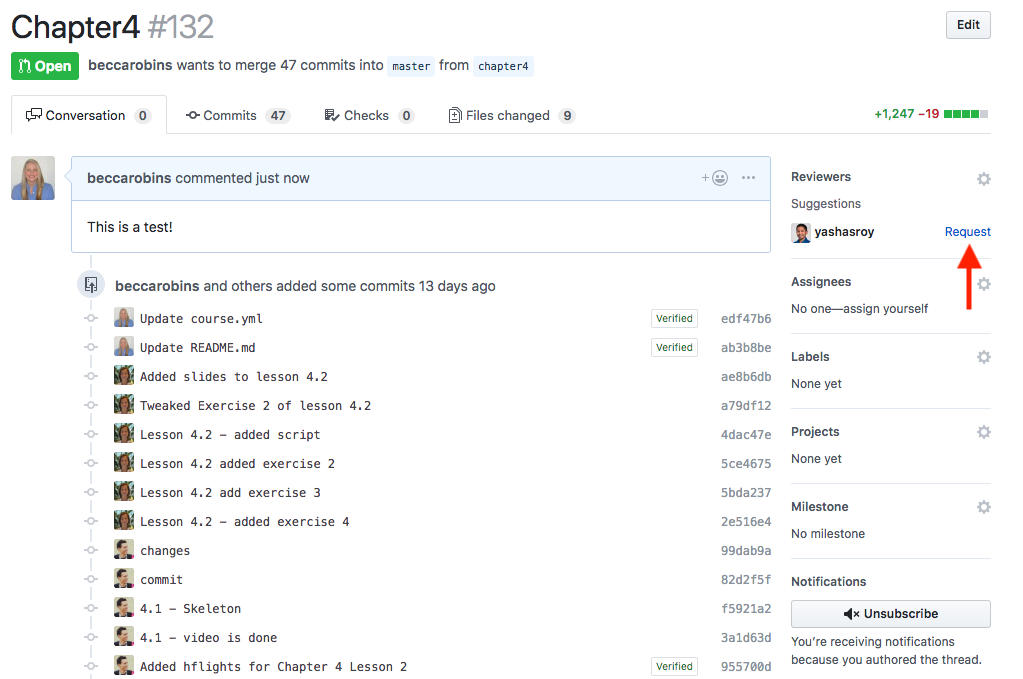
Task: Click commit hash 5bda237
Action: click(x=746, y=493)
